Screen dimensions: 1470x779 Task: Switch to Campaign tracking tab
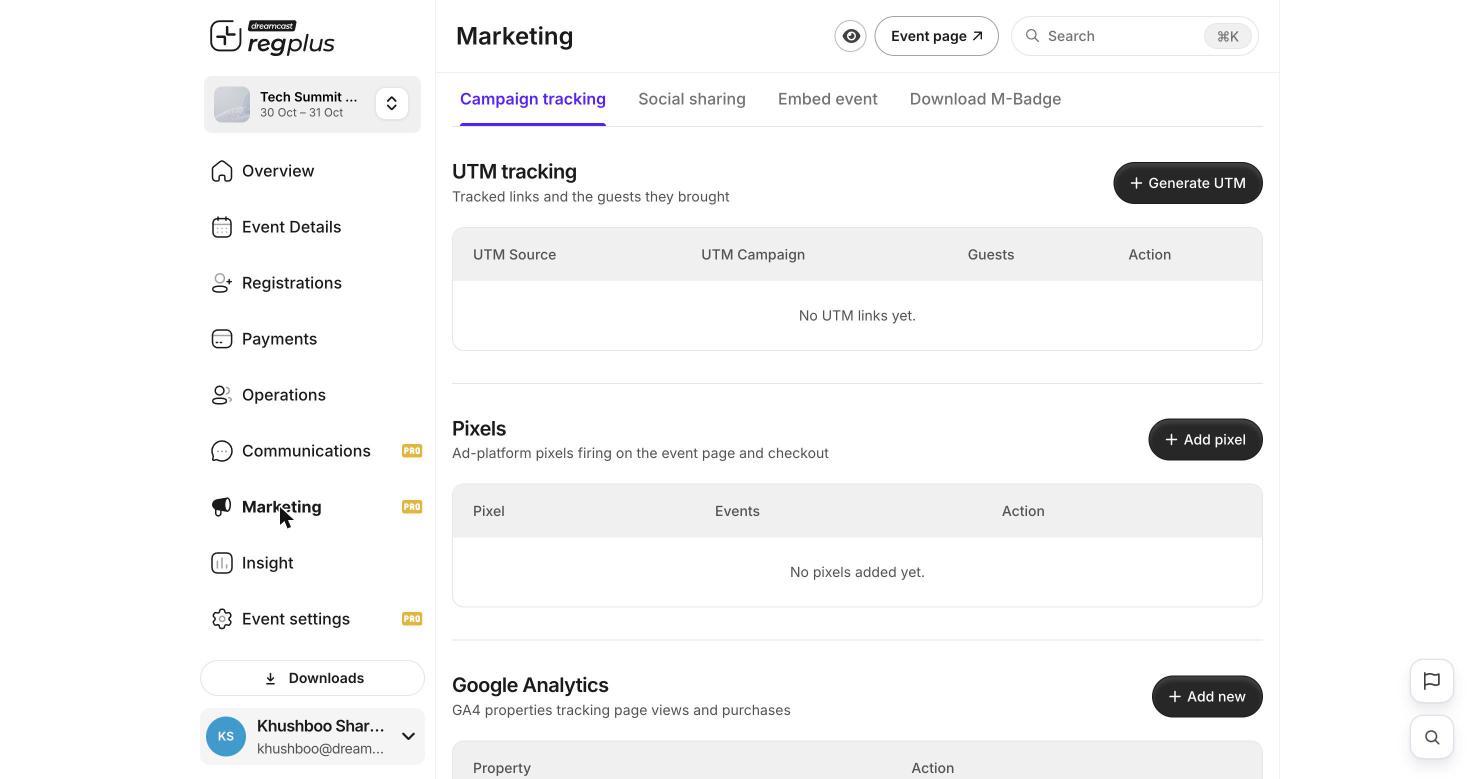(x=533, y=99)
